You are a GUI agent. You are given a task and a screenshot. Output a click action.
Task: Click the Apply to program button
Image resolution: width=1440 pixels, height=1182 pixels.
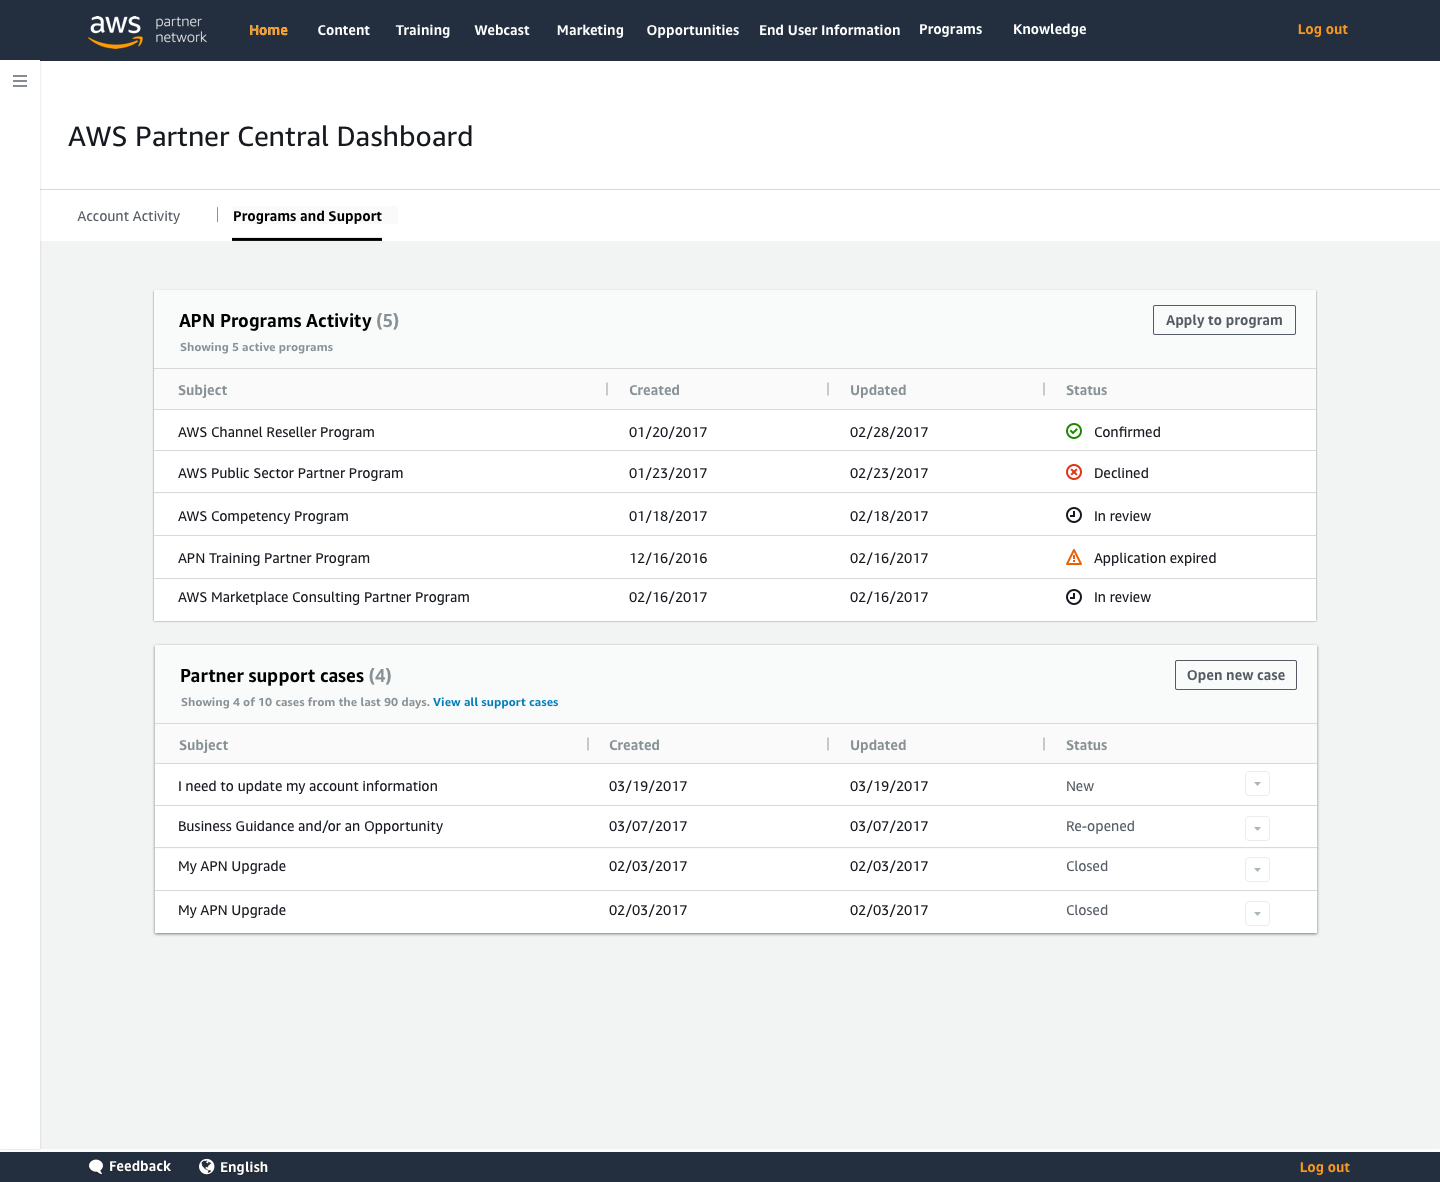point(1224,320)
